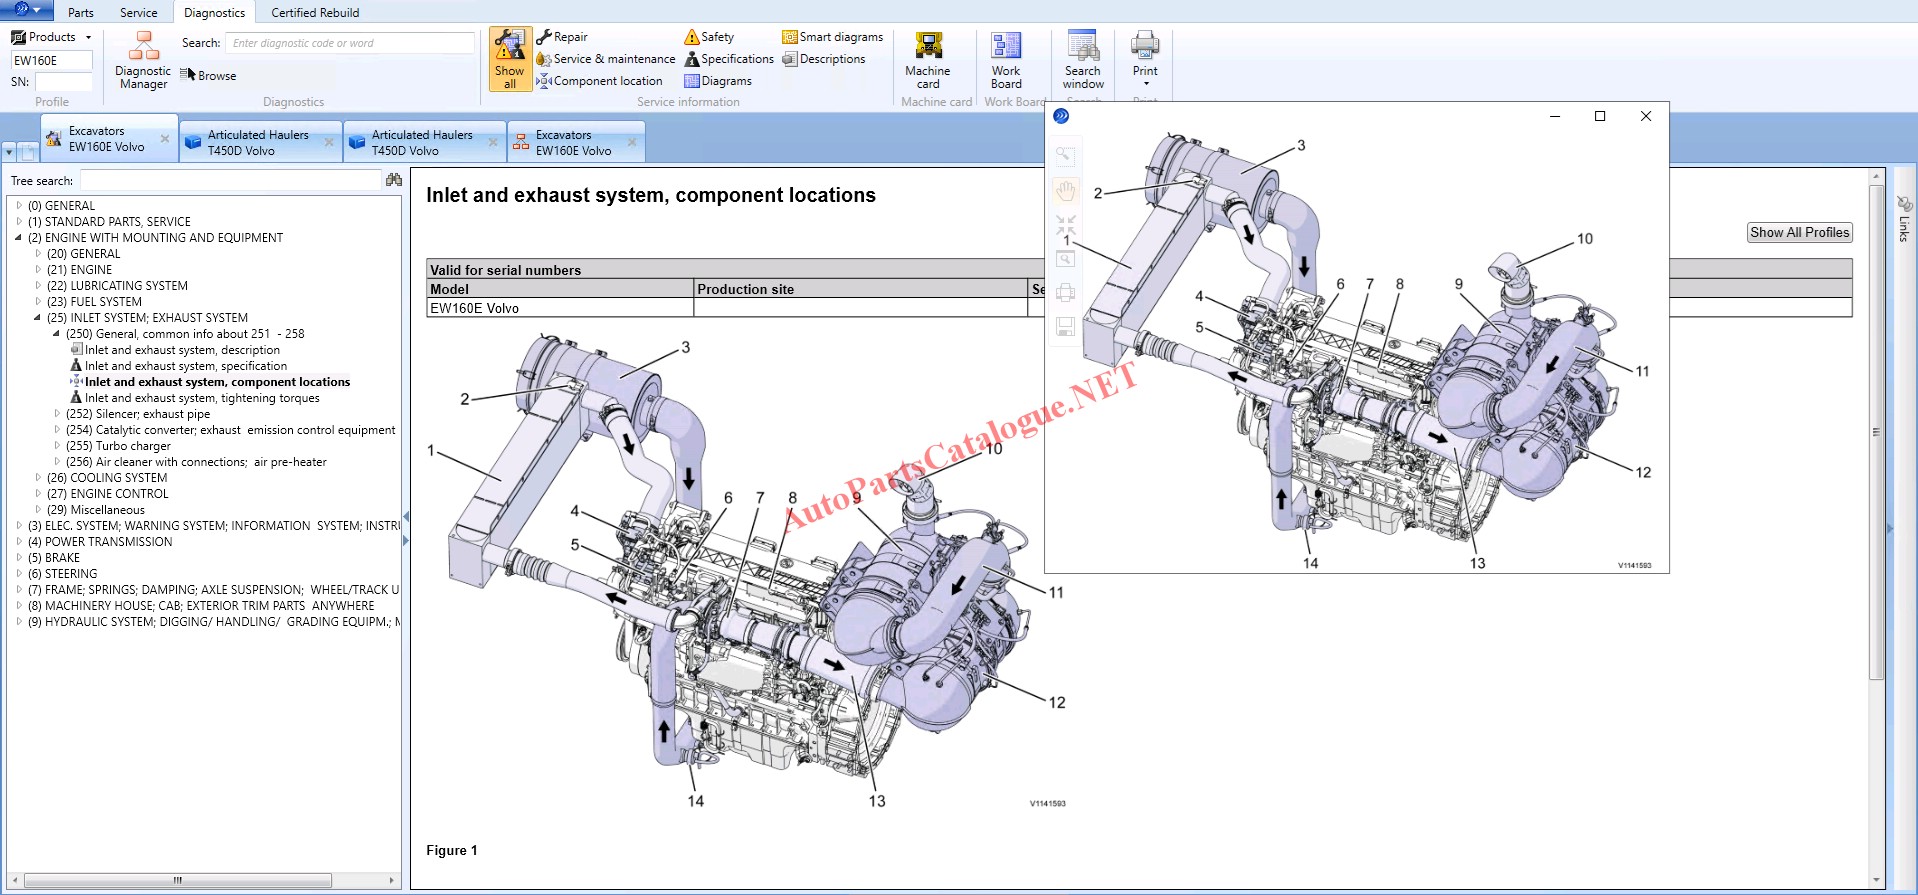Click the Machine card icon

tap(928, 60)
